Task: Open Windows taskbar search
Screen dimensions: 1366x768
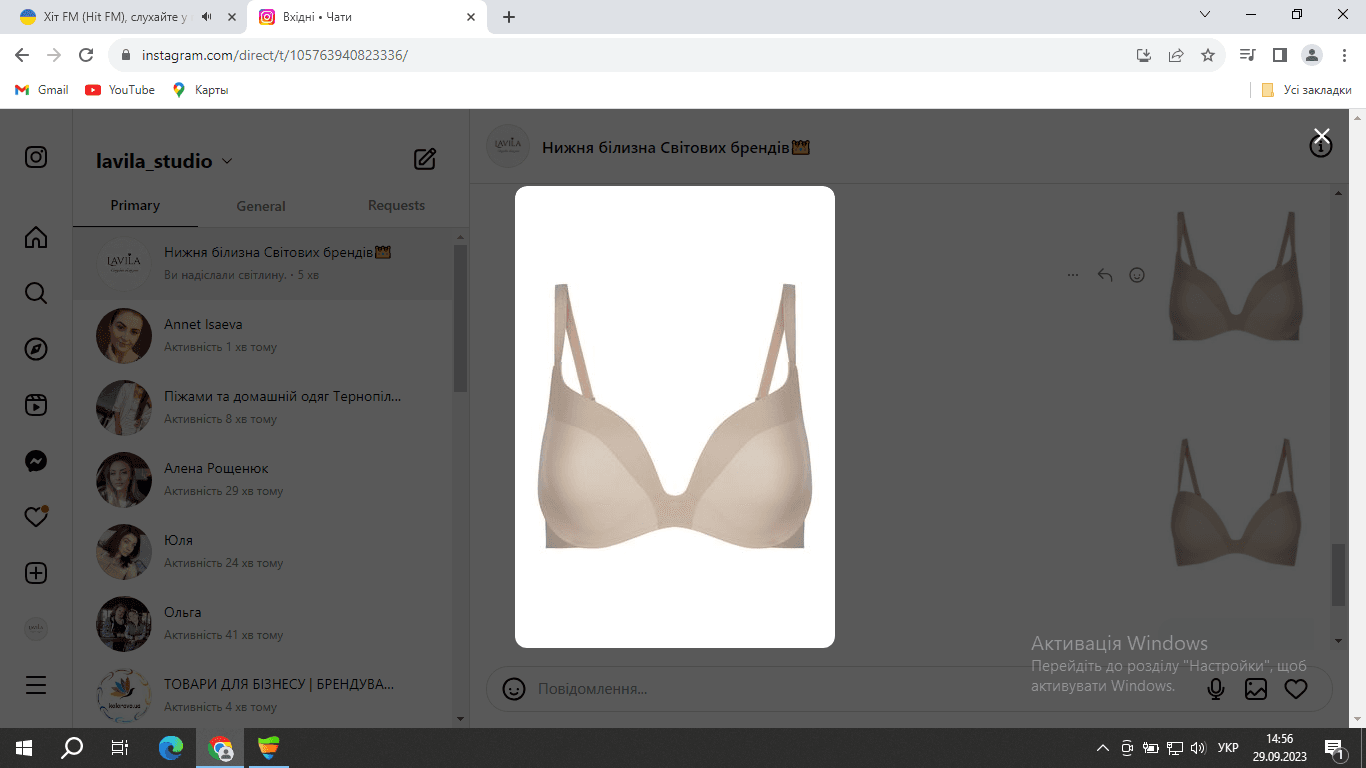Action: (72, 748)
